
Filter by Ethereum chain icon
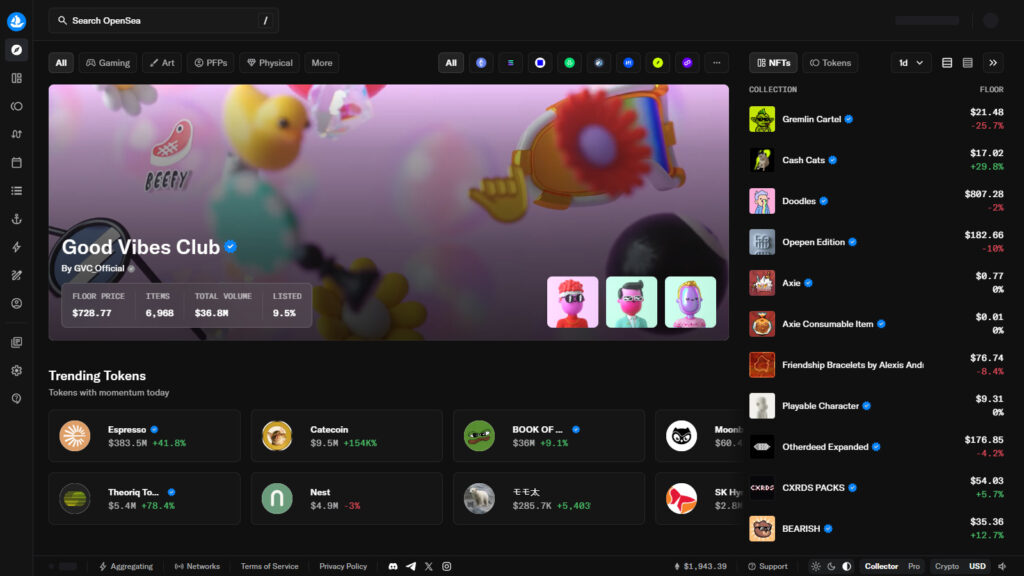pos(481,63)
